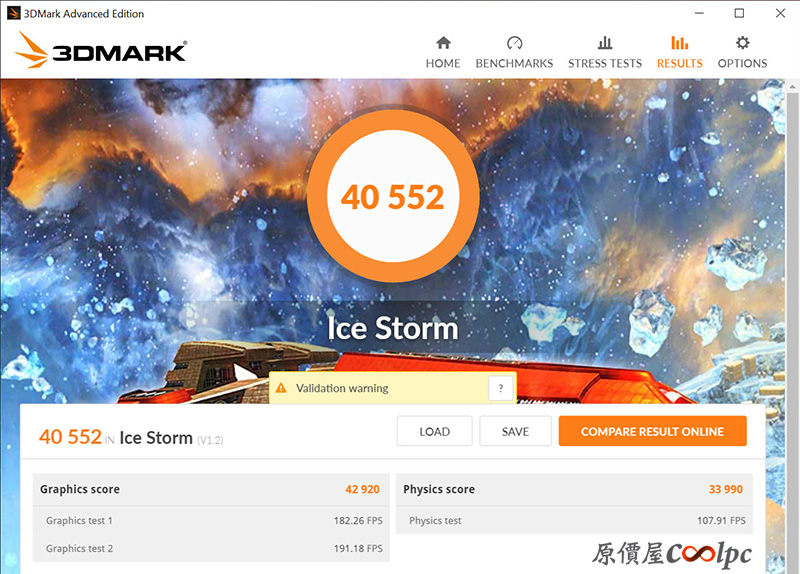Click the validation warning triangle icon
Image resolution: width=800 pixels, height=574 pixels.
(281, 388)
